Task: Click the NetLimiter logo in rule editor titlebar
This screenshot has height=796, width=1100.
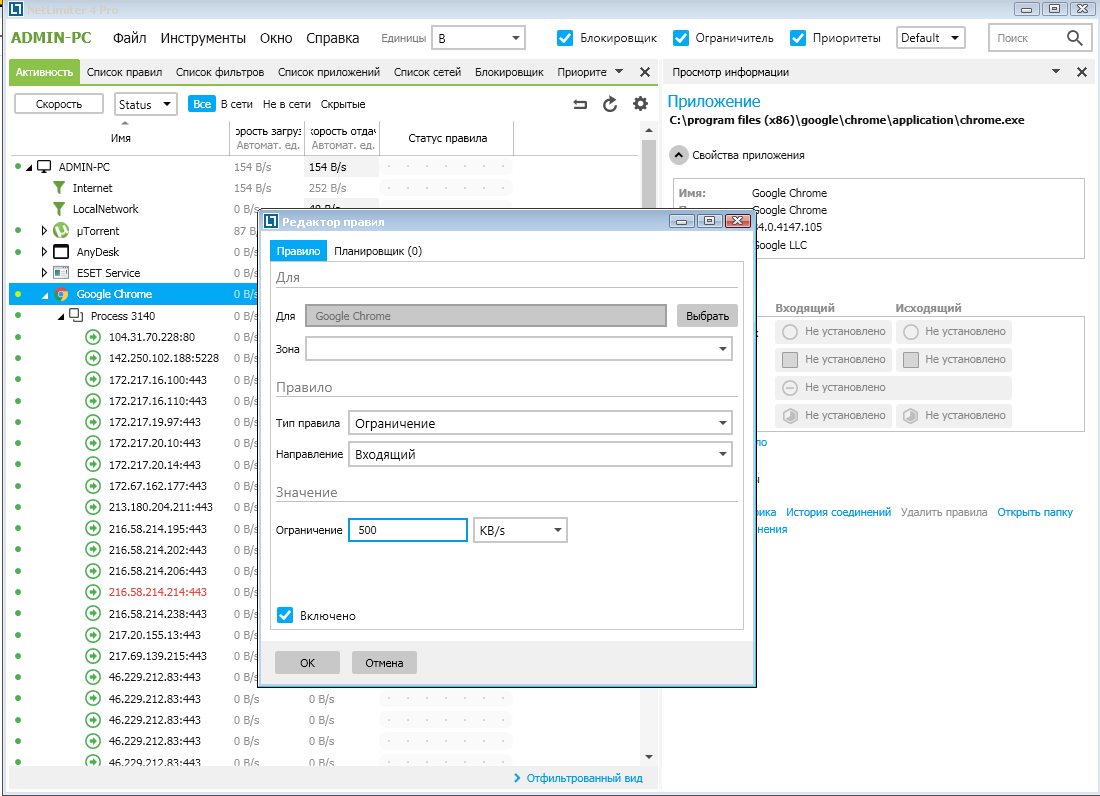Action: point(271,222)
